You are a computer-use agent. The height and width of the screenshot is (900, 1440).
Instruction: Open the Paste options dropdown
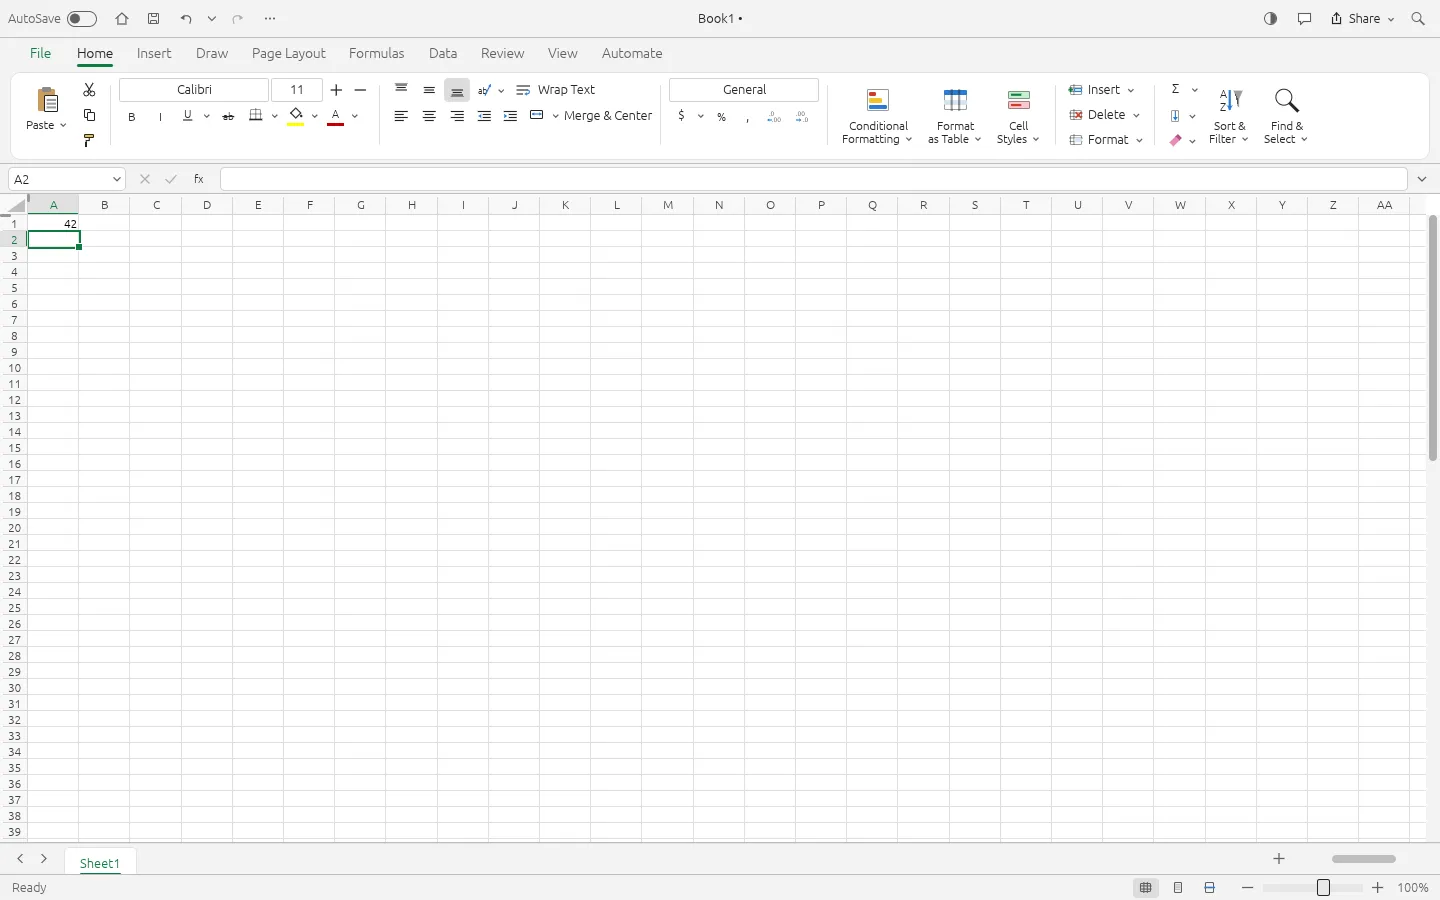[x=63, y=126]
